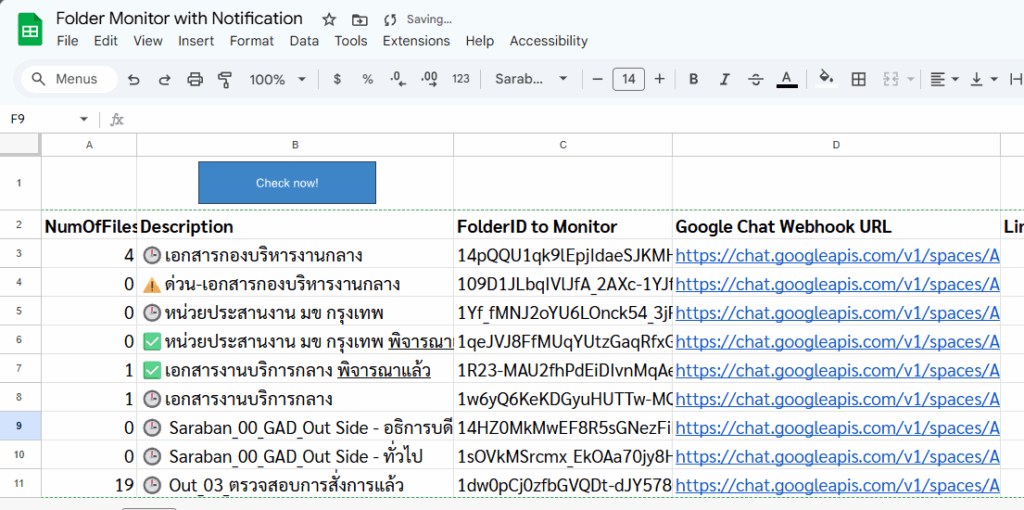Click the Merge cells icon
Screen dimensions: 1024x510
click(891, 79)
